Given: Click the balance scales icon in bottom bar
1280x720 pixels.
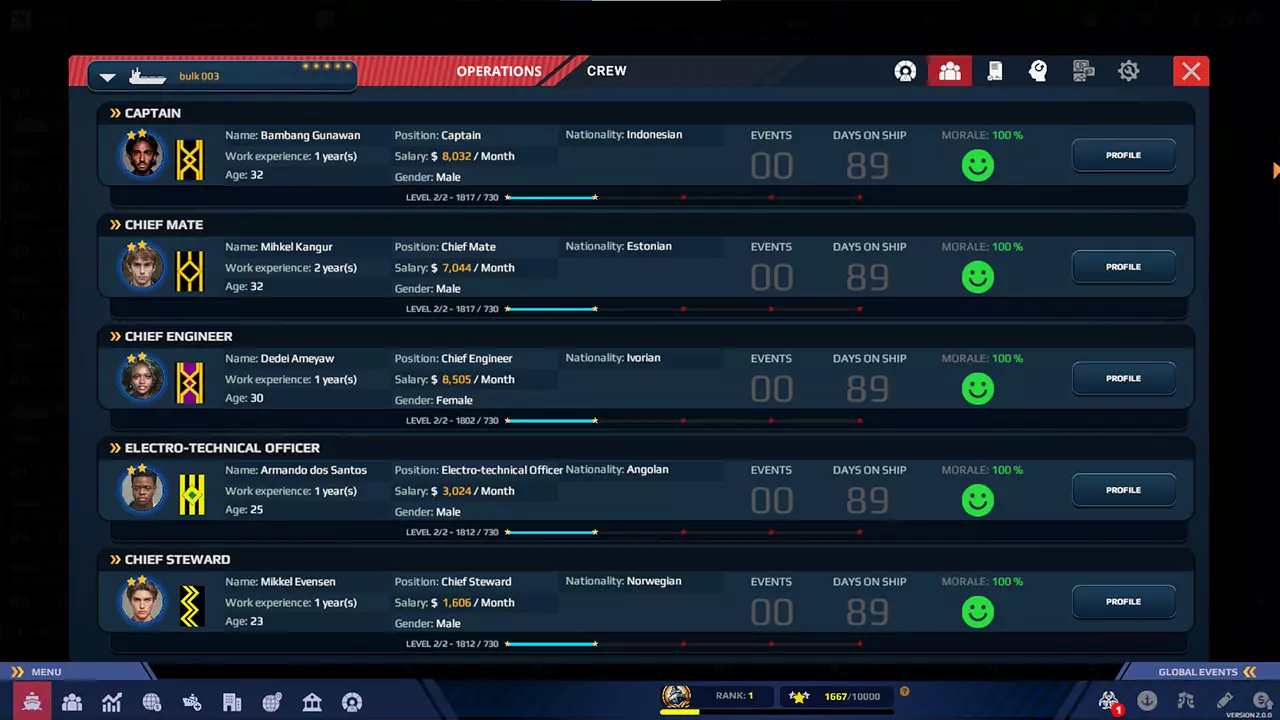Looking at the screenshot, I should pos(1186,701).
